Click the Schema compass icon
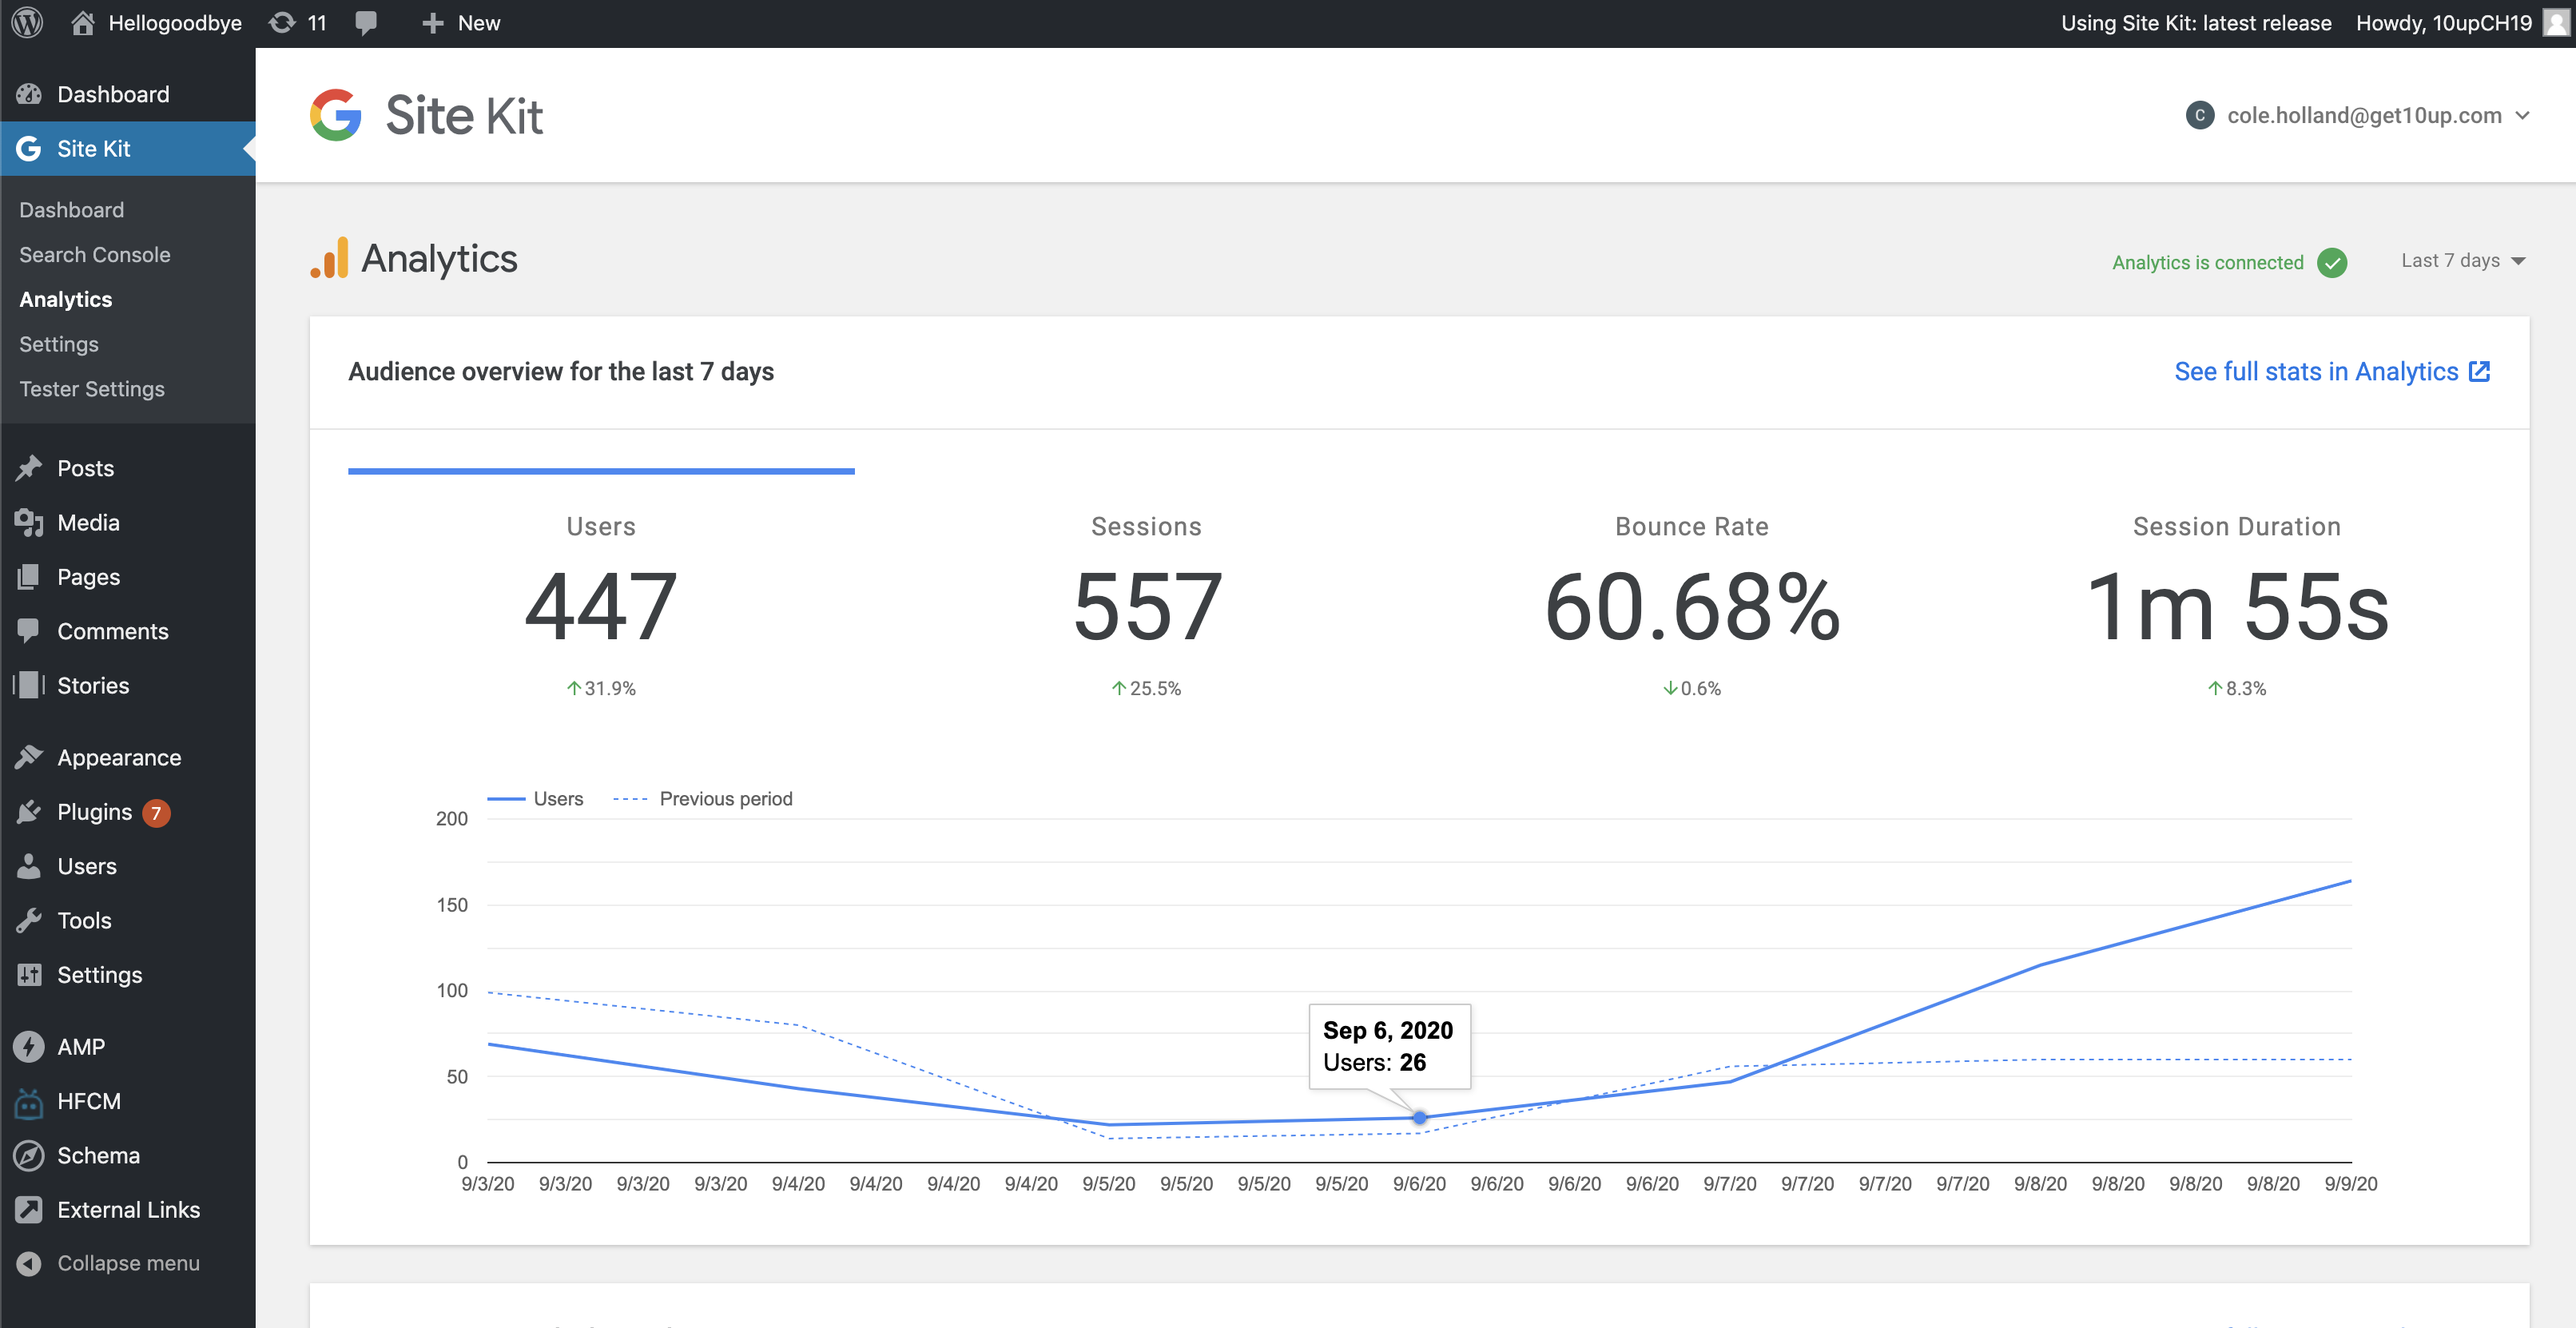Image resolution: width=2576 pixels, height=1328 pixels. click(29, 1156)
